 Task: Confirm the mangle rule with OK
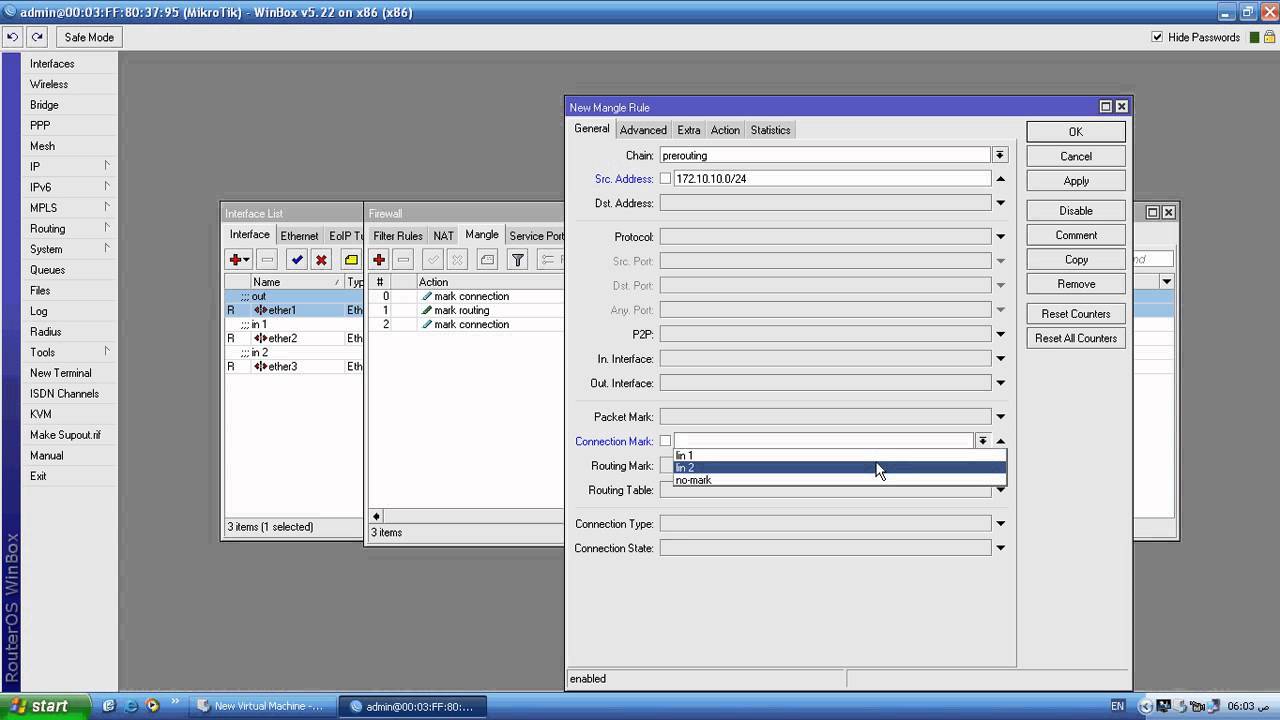coord(1076,132)
